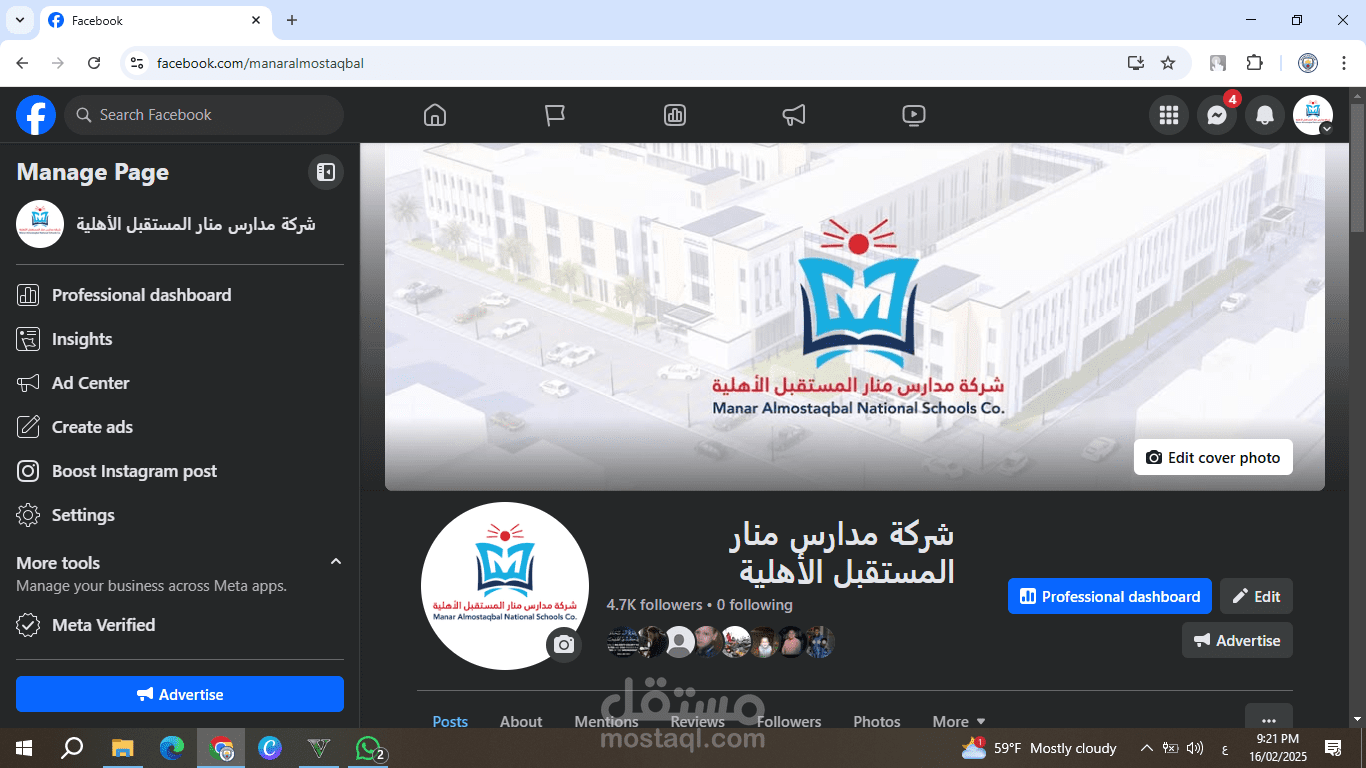Click the 0 following link
The width and height of the screenshot is (1366, 768).
tap(754, 605)
